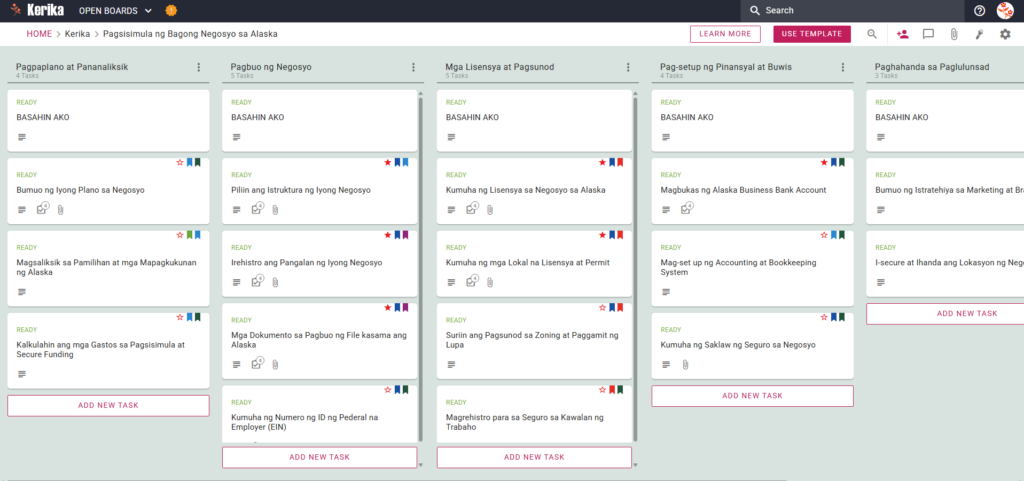Viewport: 1024px width, 481px height.
Task: Open Magrehistro para sa Seguro sa Kawalan card
Action: pos(534,414)
